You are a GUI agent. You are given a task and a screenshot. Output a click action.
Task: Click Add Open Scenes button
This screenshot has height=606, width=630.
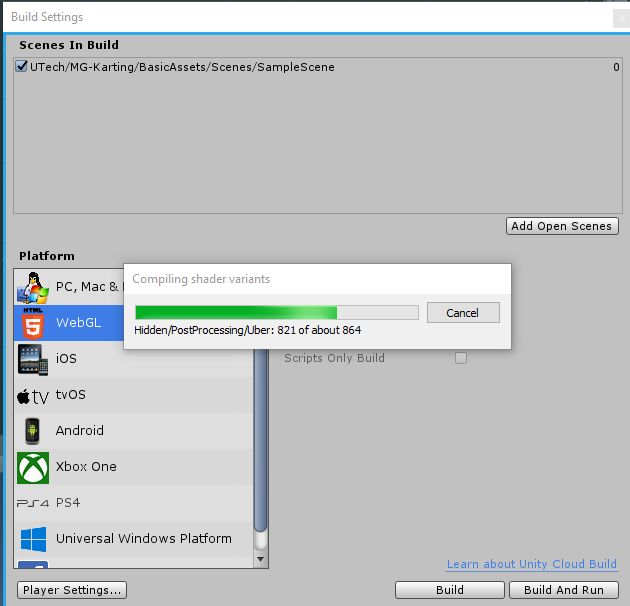pyautogui.click(x=562, y=226)
